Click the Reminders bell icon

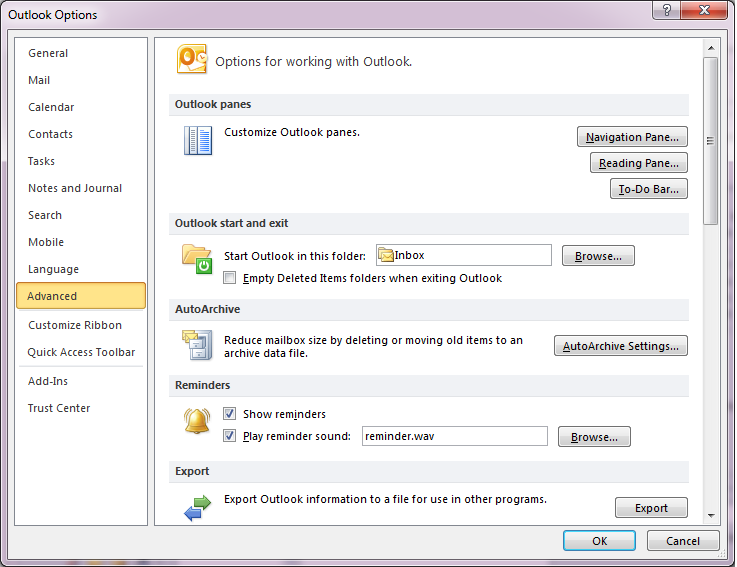click(x=197, y=421)
